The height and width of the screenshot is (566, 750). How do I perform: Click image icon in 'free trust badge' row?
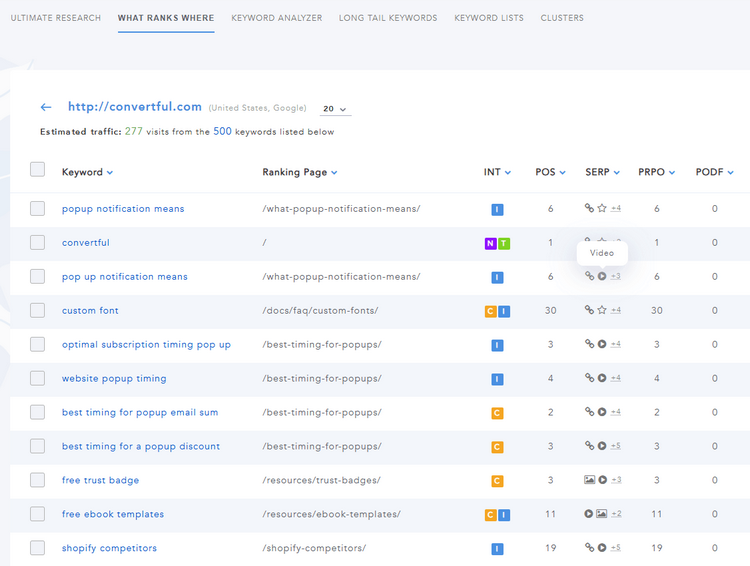[589, 479]
